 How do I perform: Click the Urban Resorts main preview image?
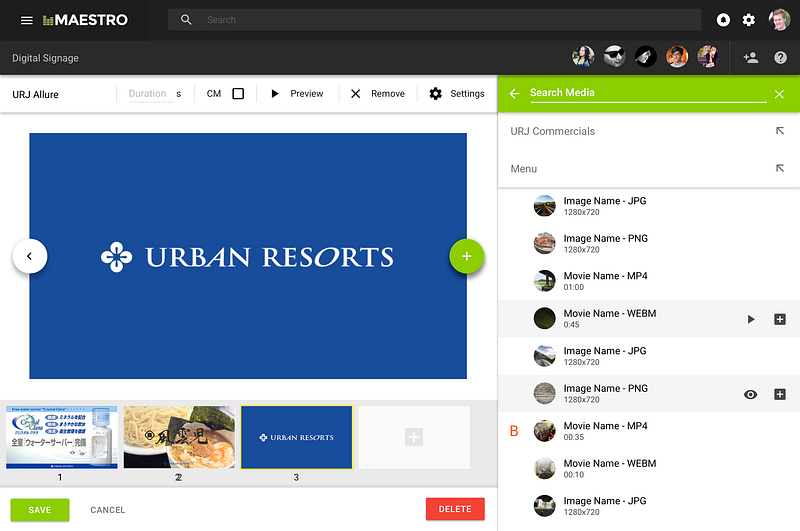[248, 256]
